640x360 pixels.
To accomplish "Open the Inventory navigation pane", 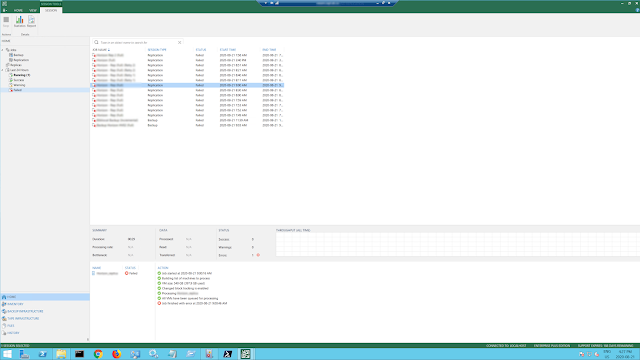I will 45,304.
